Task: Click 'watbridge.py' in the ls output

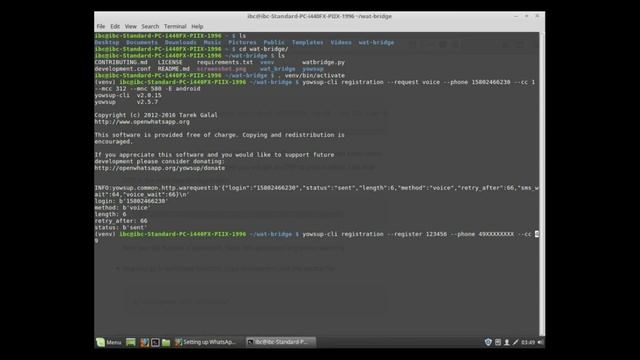Action: click(x=323, y=62)
